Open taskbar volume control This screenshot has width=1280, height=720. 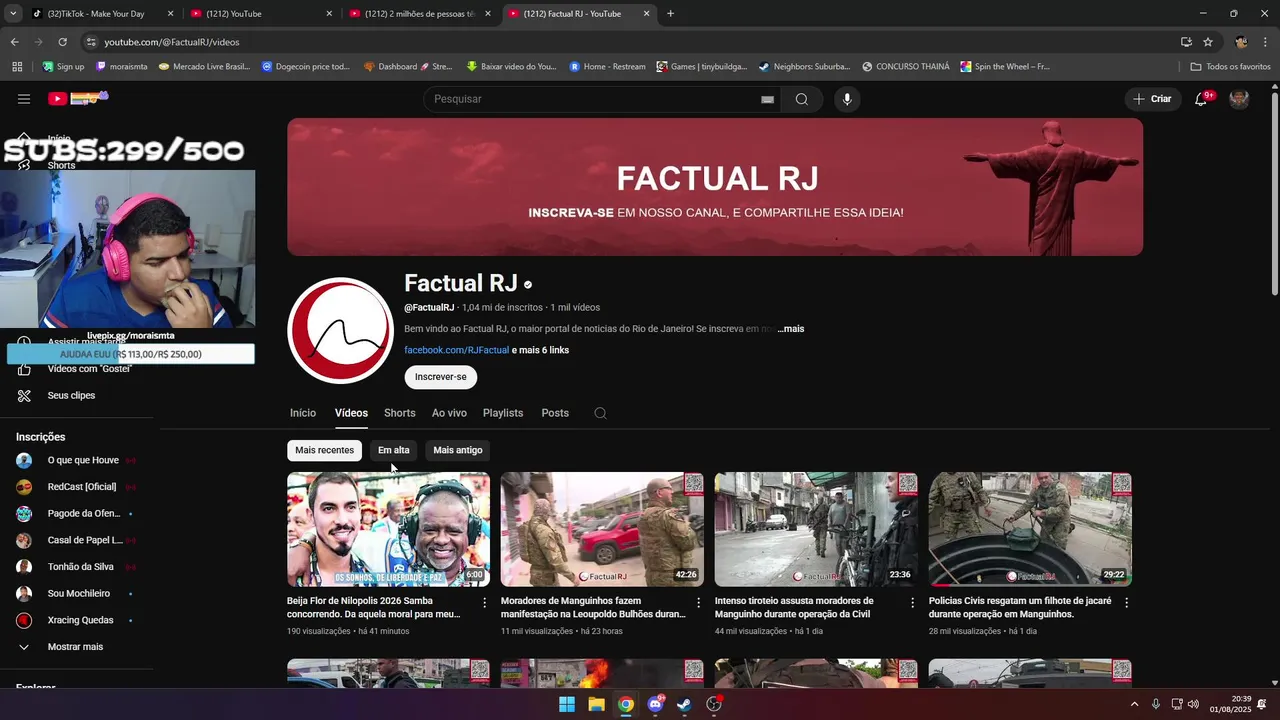click(1193, 704)
